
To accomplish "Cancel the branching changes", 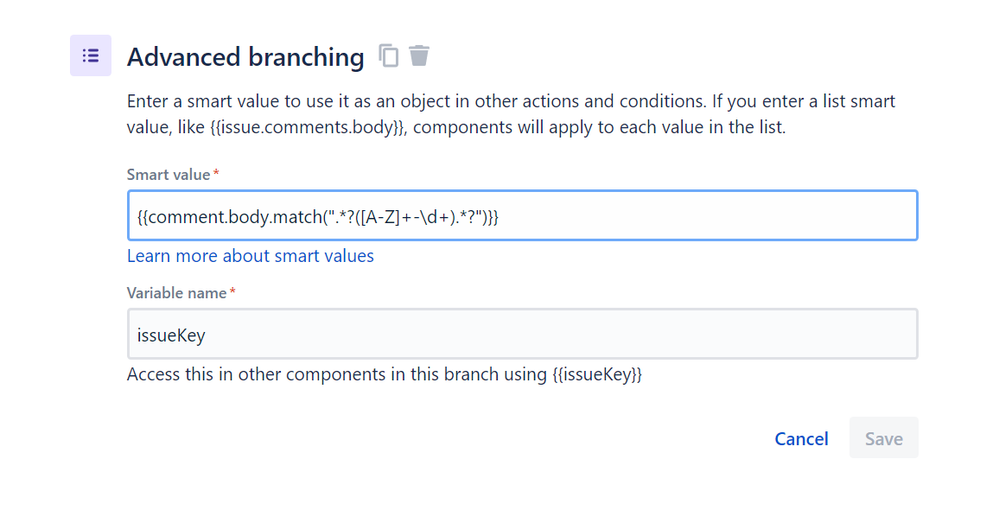I will pyautogui.click(x=801, y=439).
